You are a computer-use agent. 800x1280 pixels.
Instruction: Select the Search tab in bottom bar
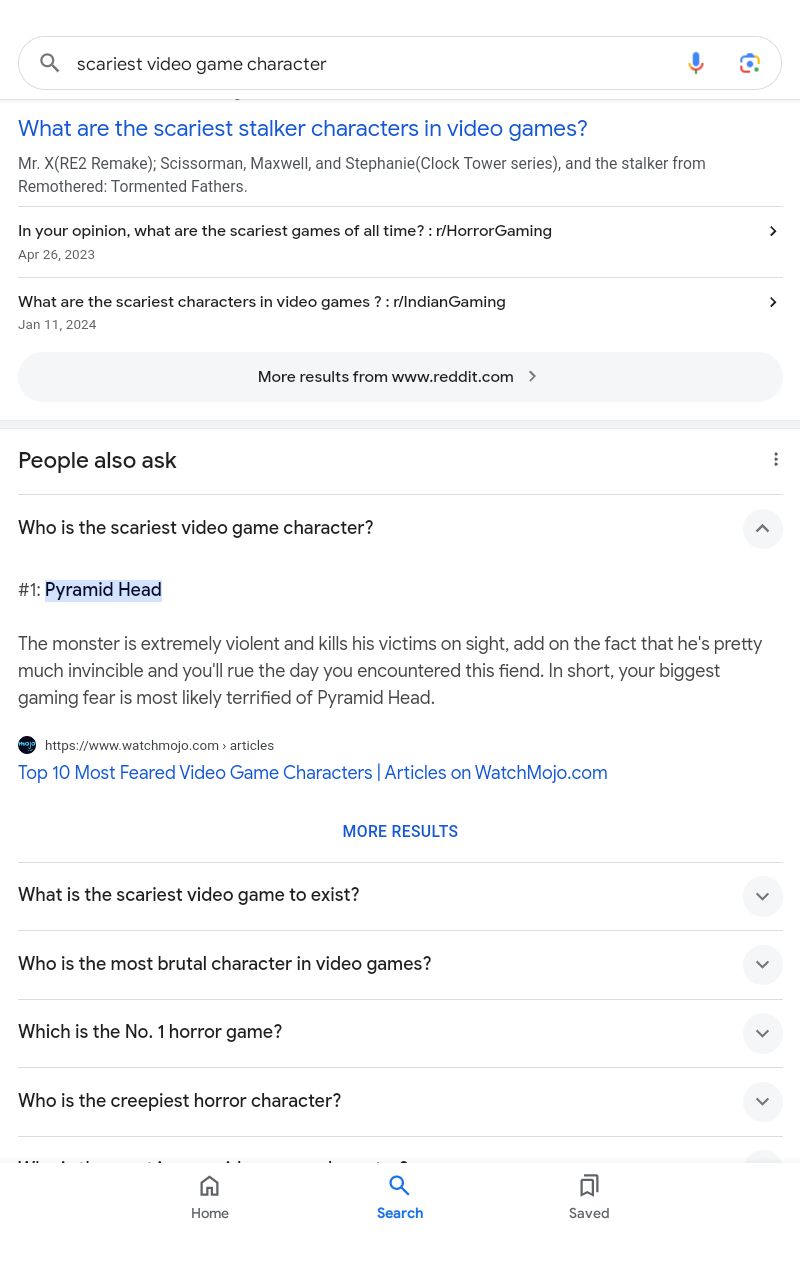[400, 1197]
